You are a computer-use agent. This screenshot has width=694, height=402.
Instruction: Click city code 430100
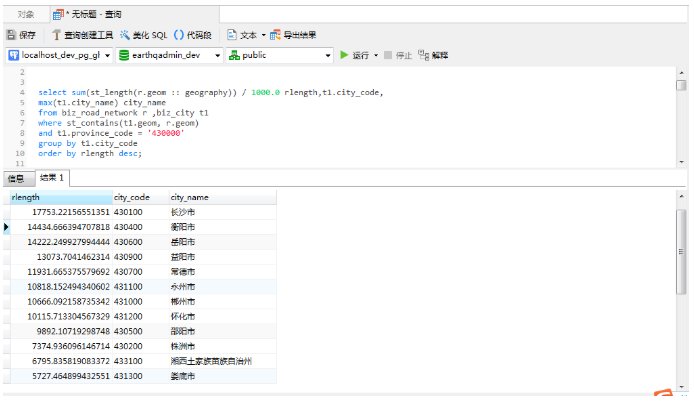click(141, 212)
